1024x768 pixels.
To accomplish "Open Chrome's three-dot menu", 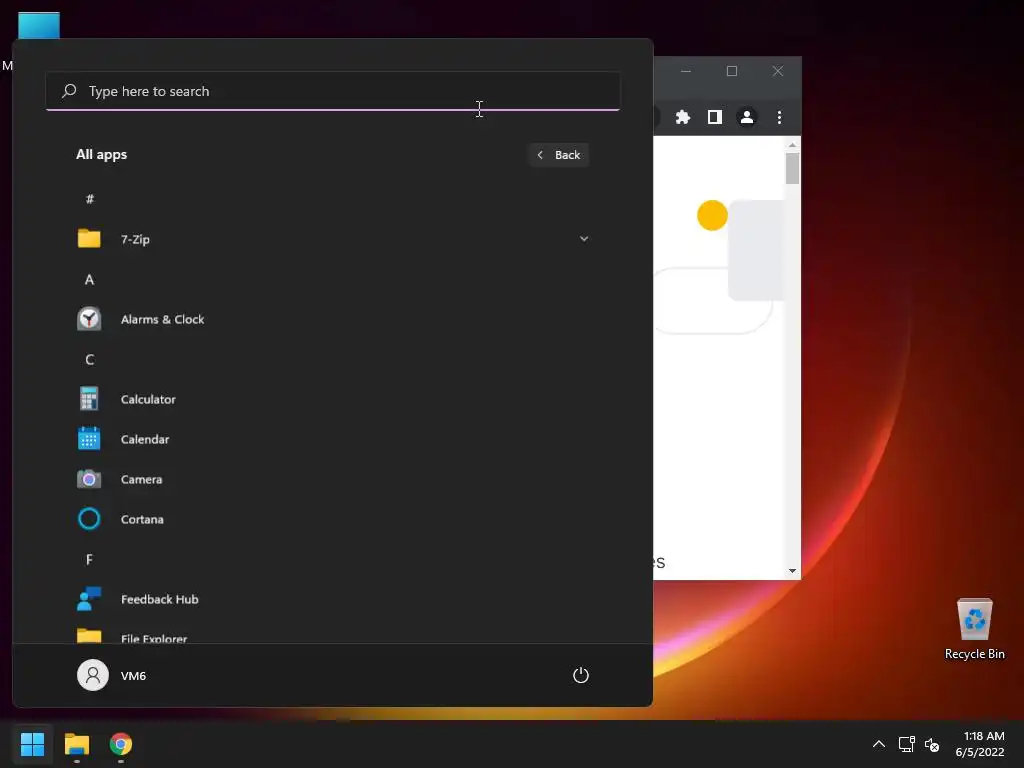I will point(779,117).
